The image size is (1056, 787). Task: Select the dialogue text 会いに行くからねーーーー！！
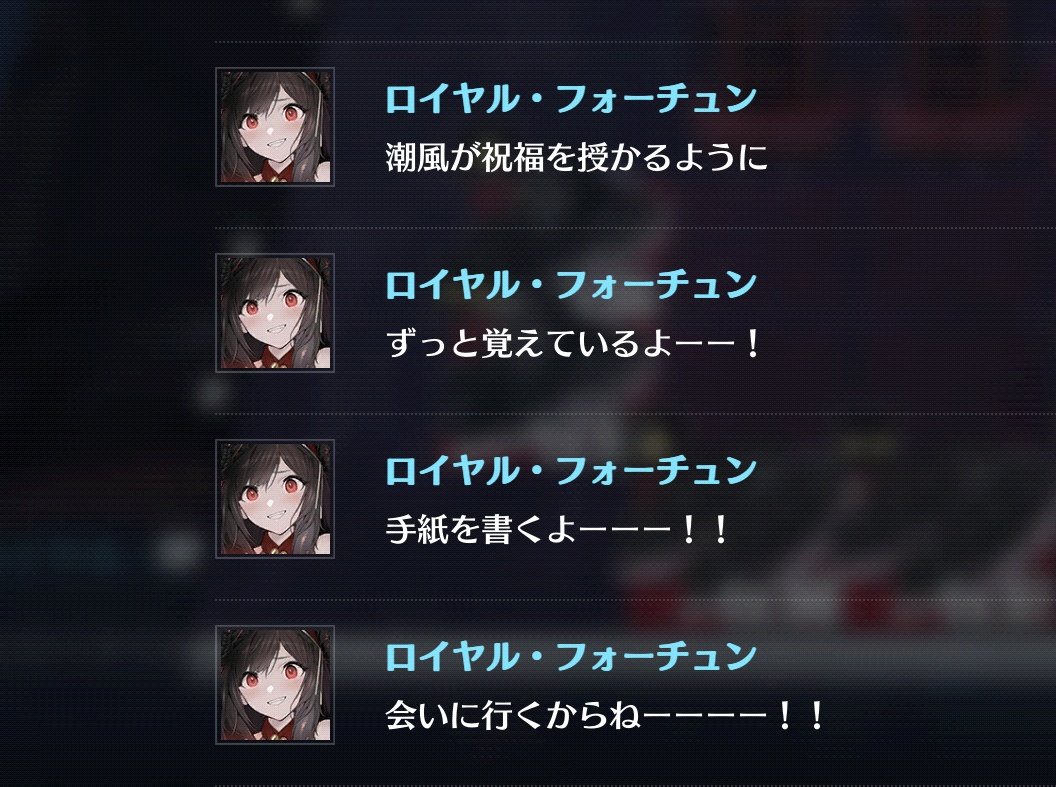605,716
